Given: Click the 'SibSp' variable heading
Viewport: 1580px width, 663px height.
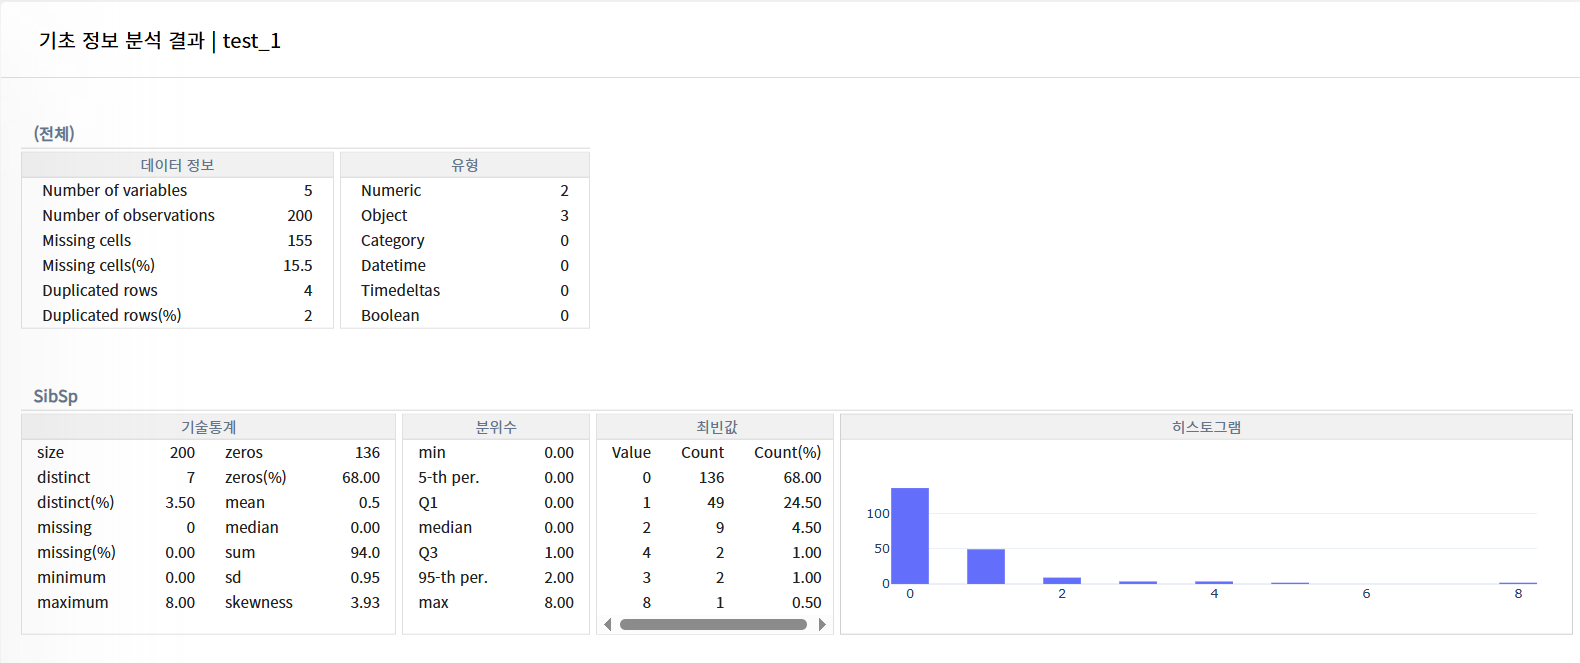Looking at the screenshot, I should (55, 396).
